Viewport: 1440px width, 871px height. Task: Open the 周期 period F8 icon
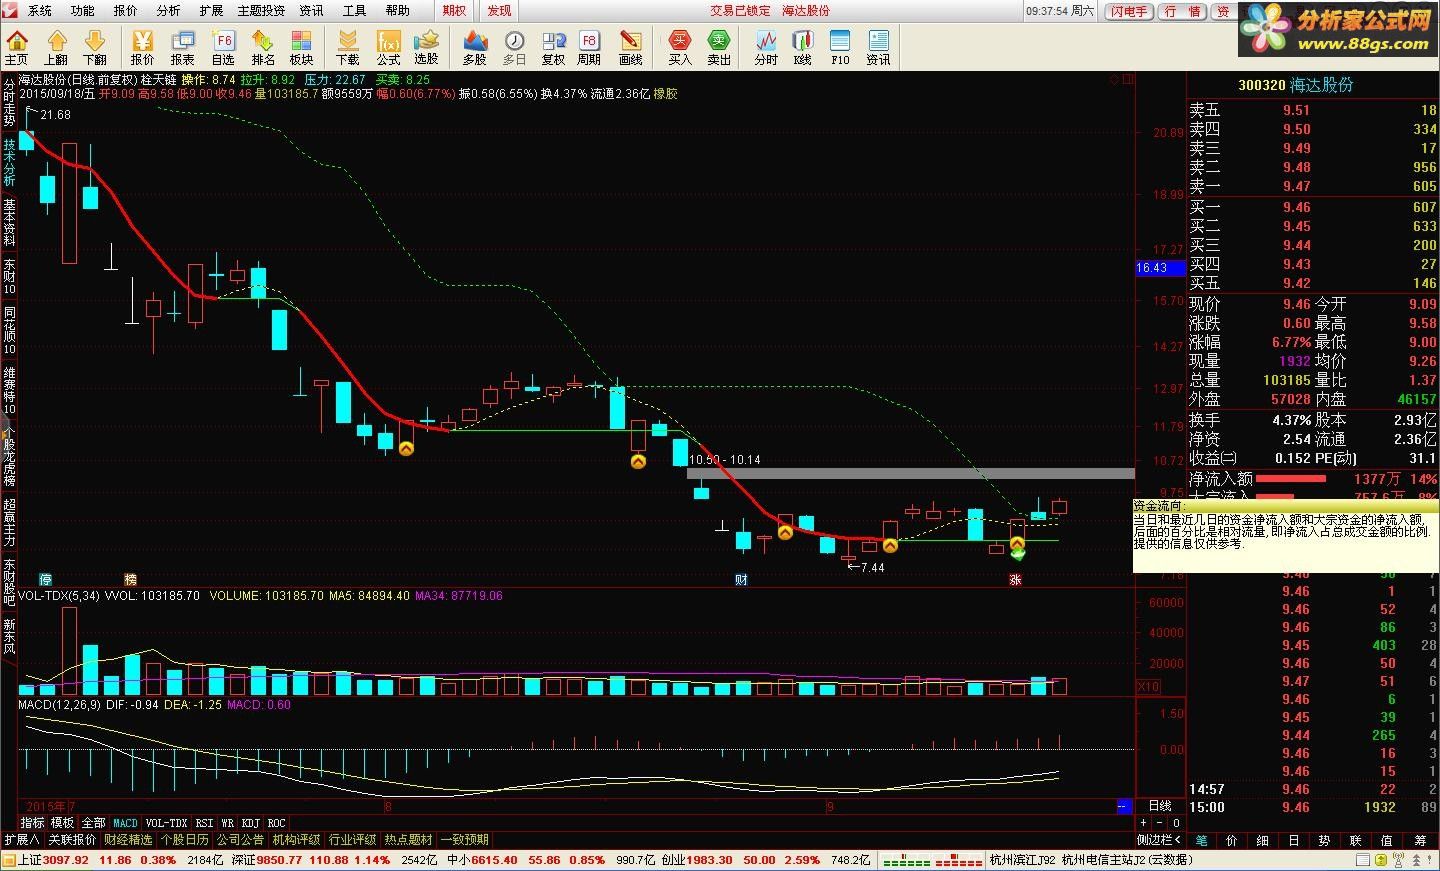click(x=590, y=47)
